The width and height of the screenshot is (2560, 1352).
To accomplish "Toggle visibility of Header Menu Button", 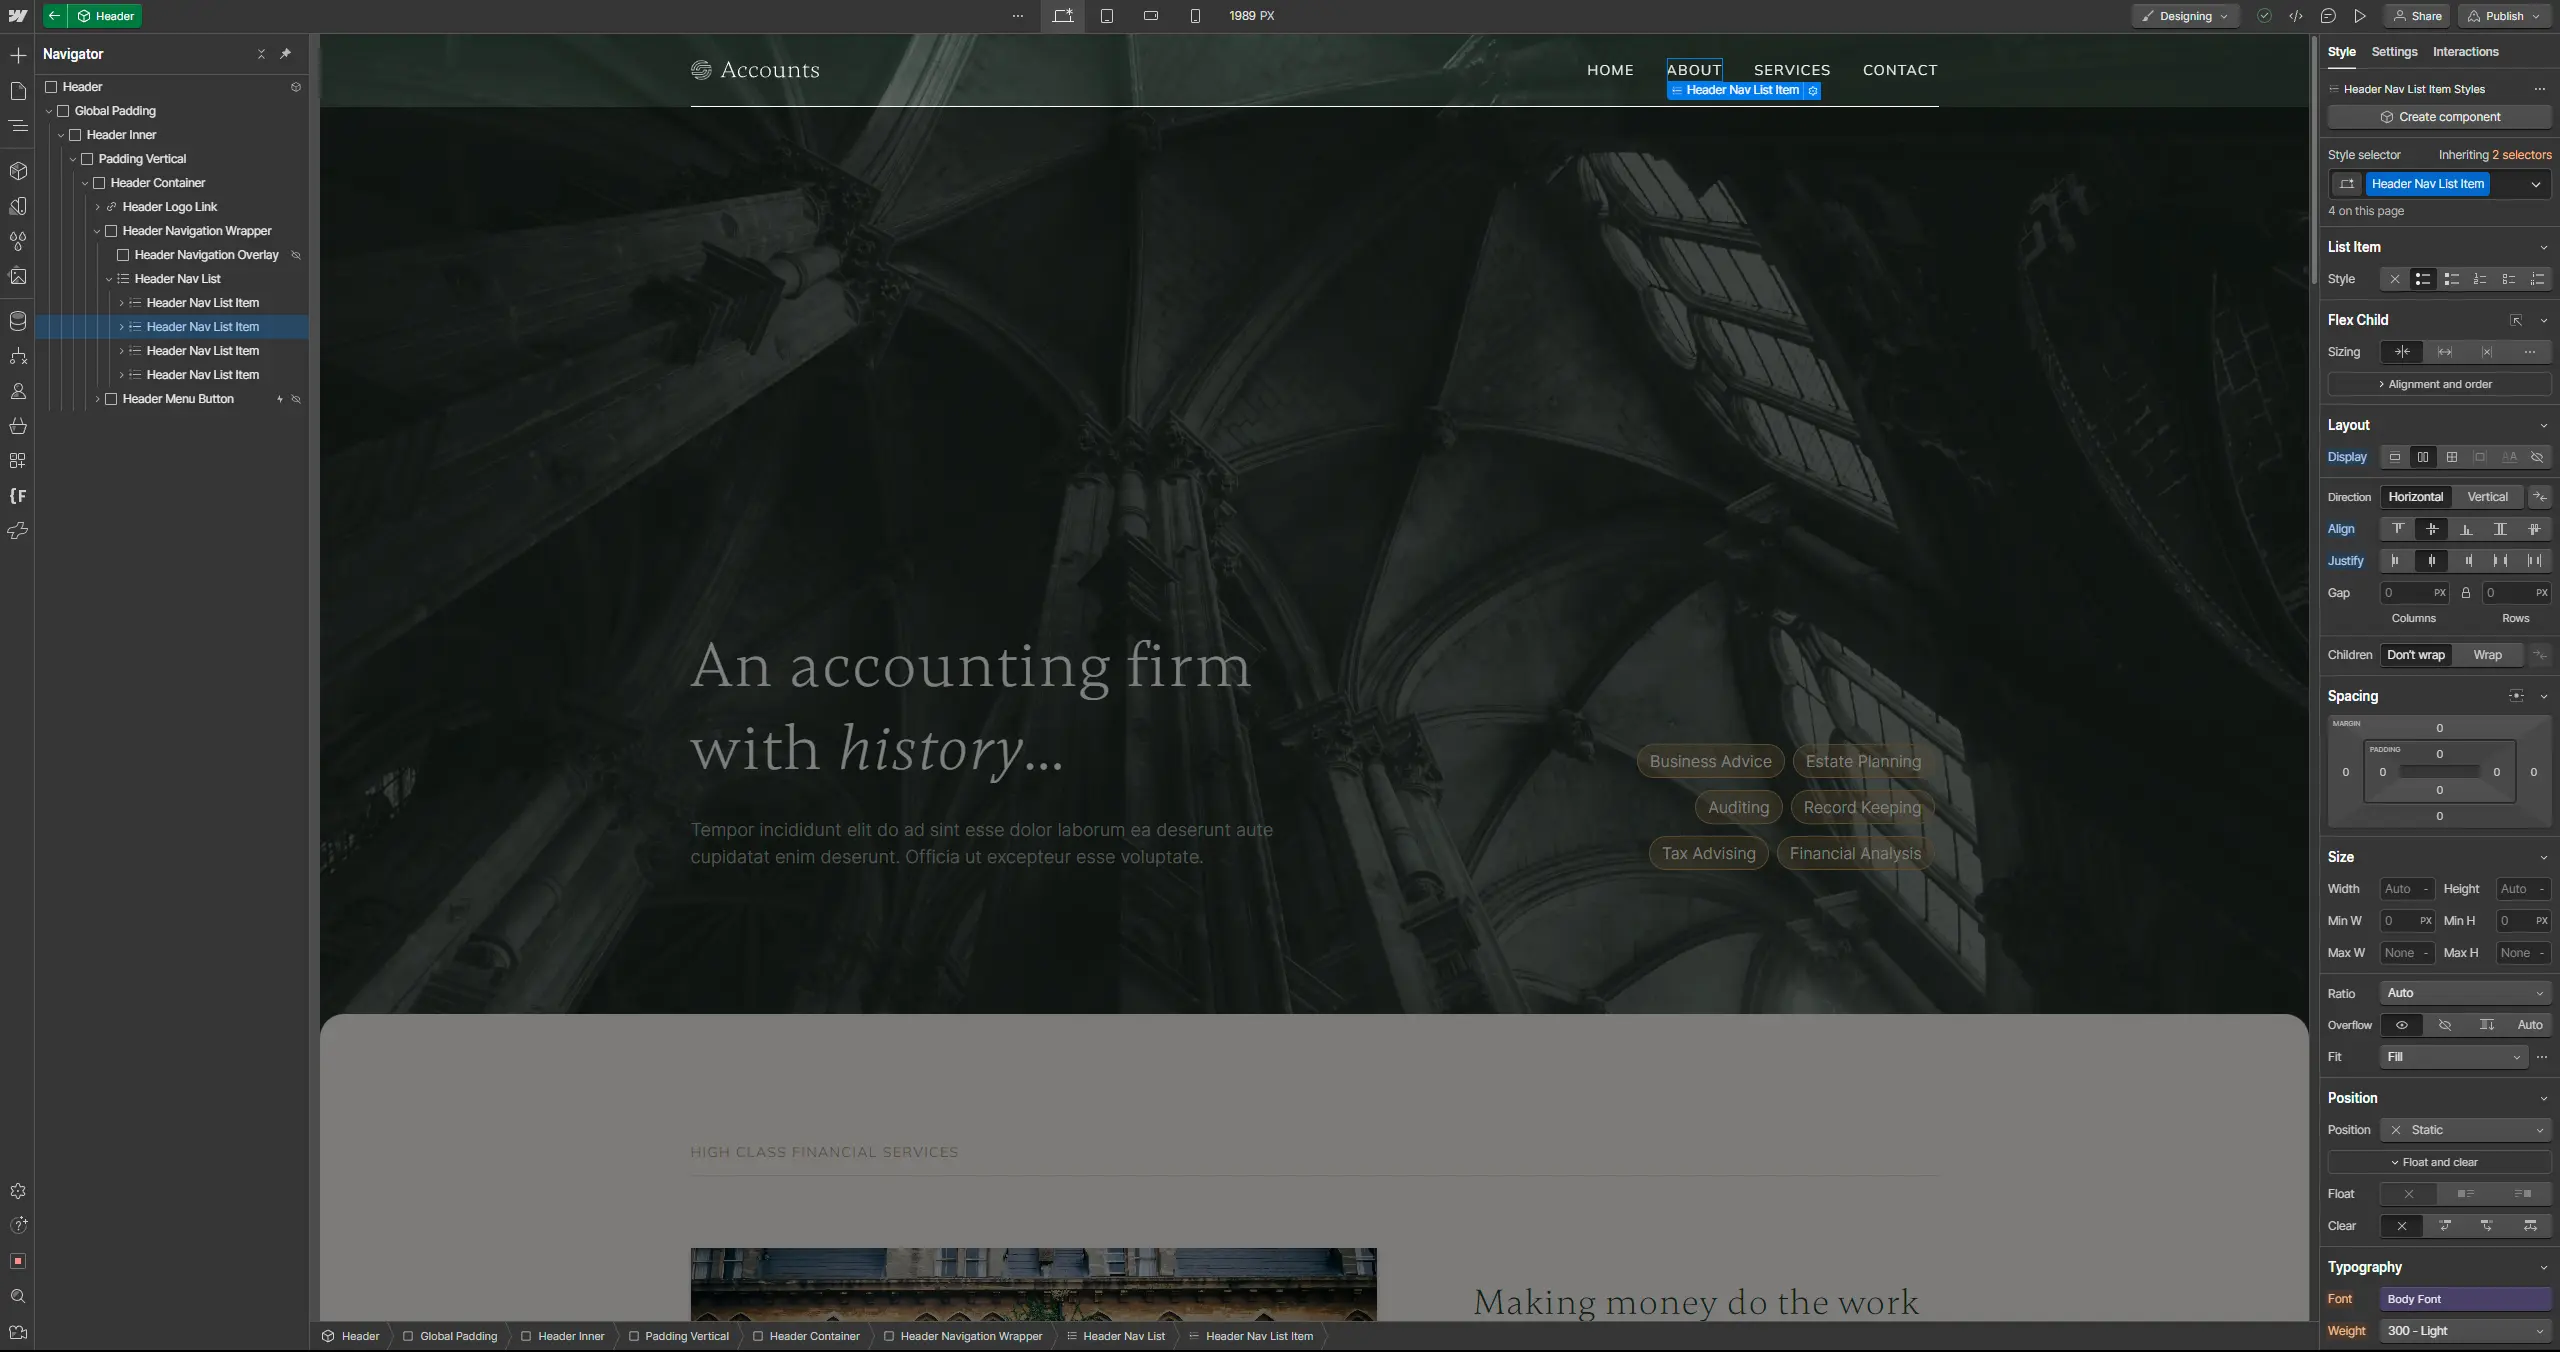I will (x=296, y=399).
